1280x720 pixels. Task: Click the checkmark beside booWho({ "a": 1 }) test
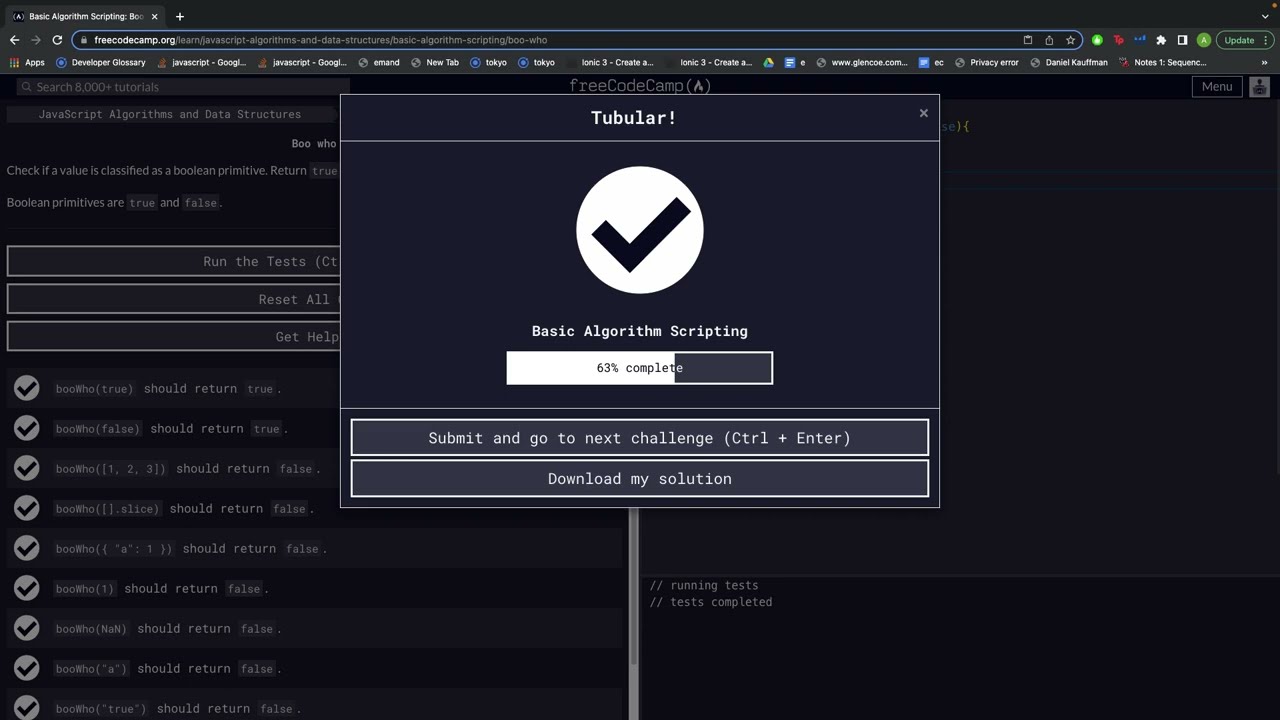27,548
